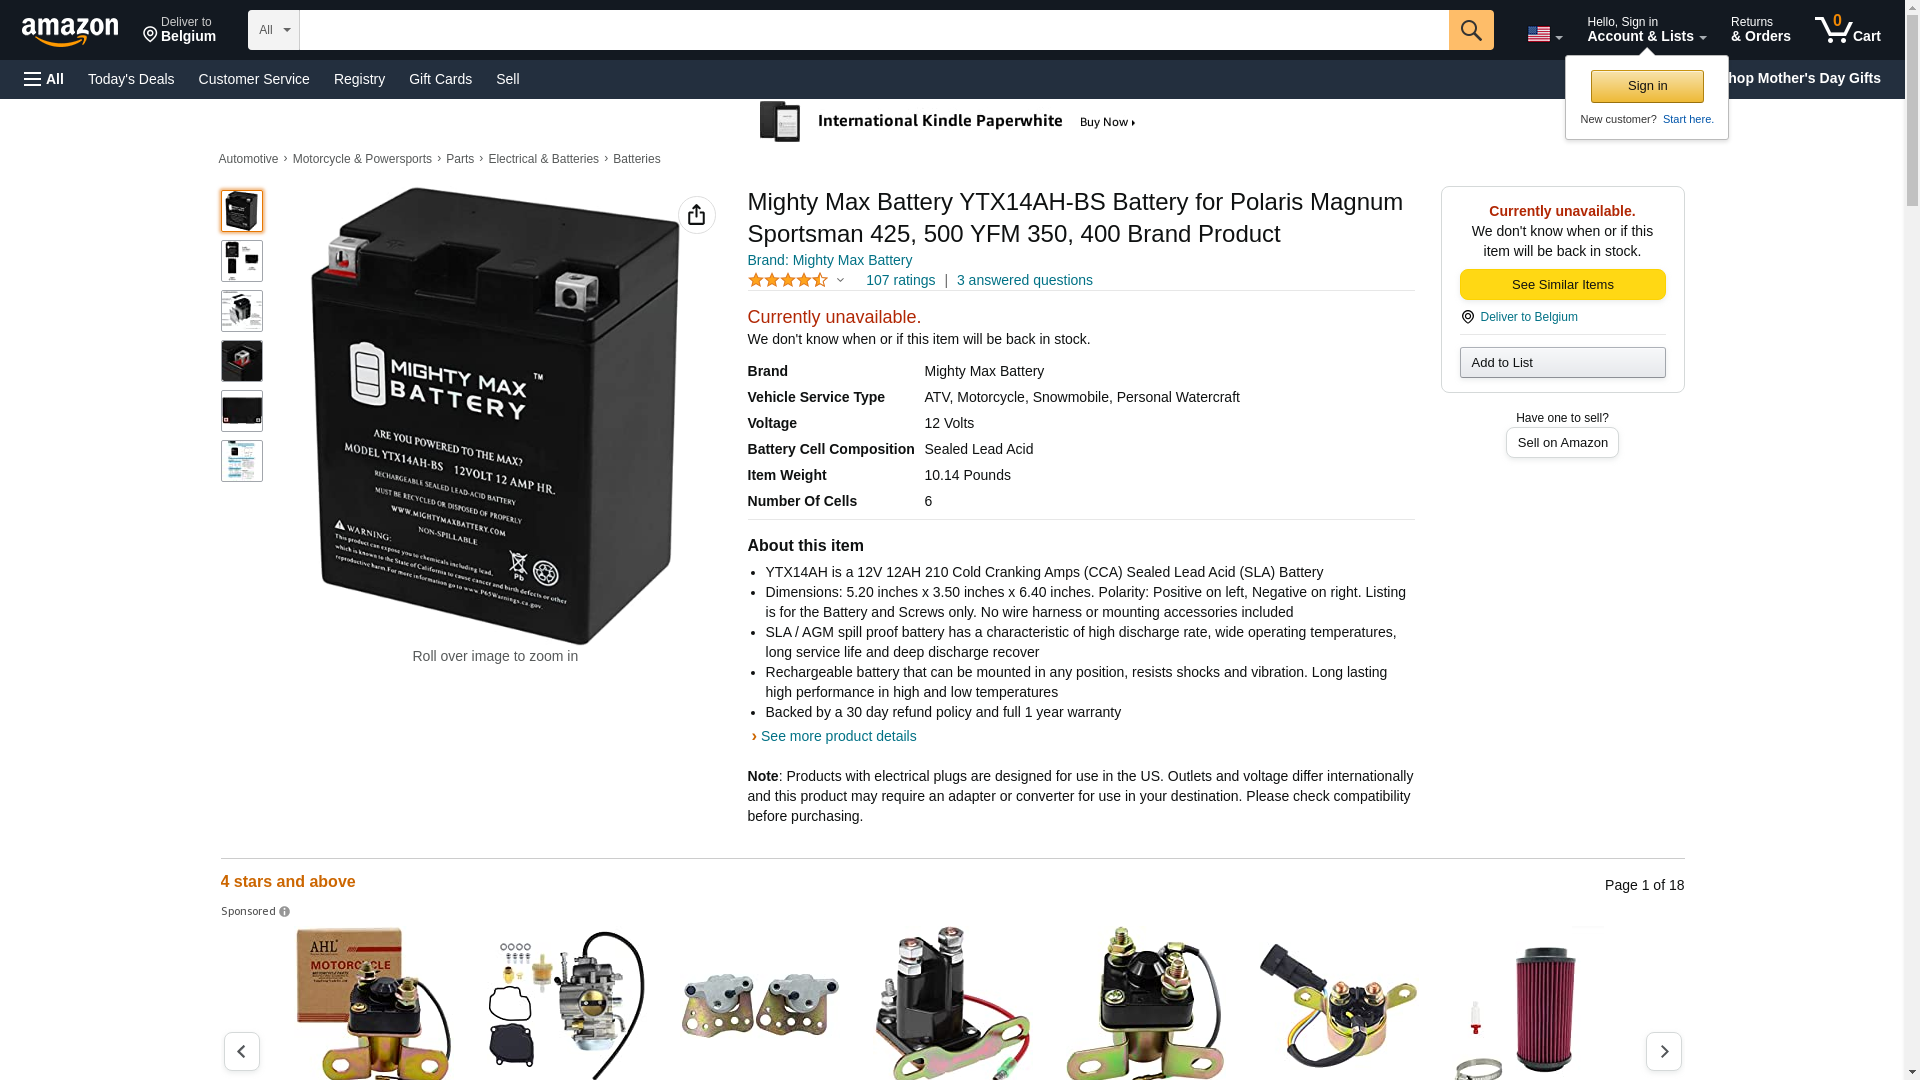Expand See more product details
Viewport: 1920px width, 1080px height.
point(838,736)
